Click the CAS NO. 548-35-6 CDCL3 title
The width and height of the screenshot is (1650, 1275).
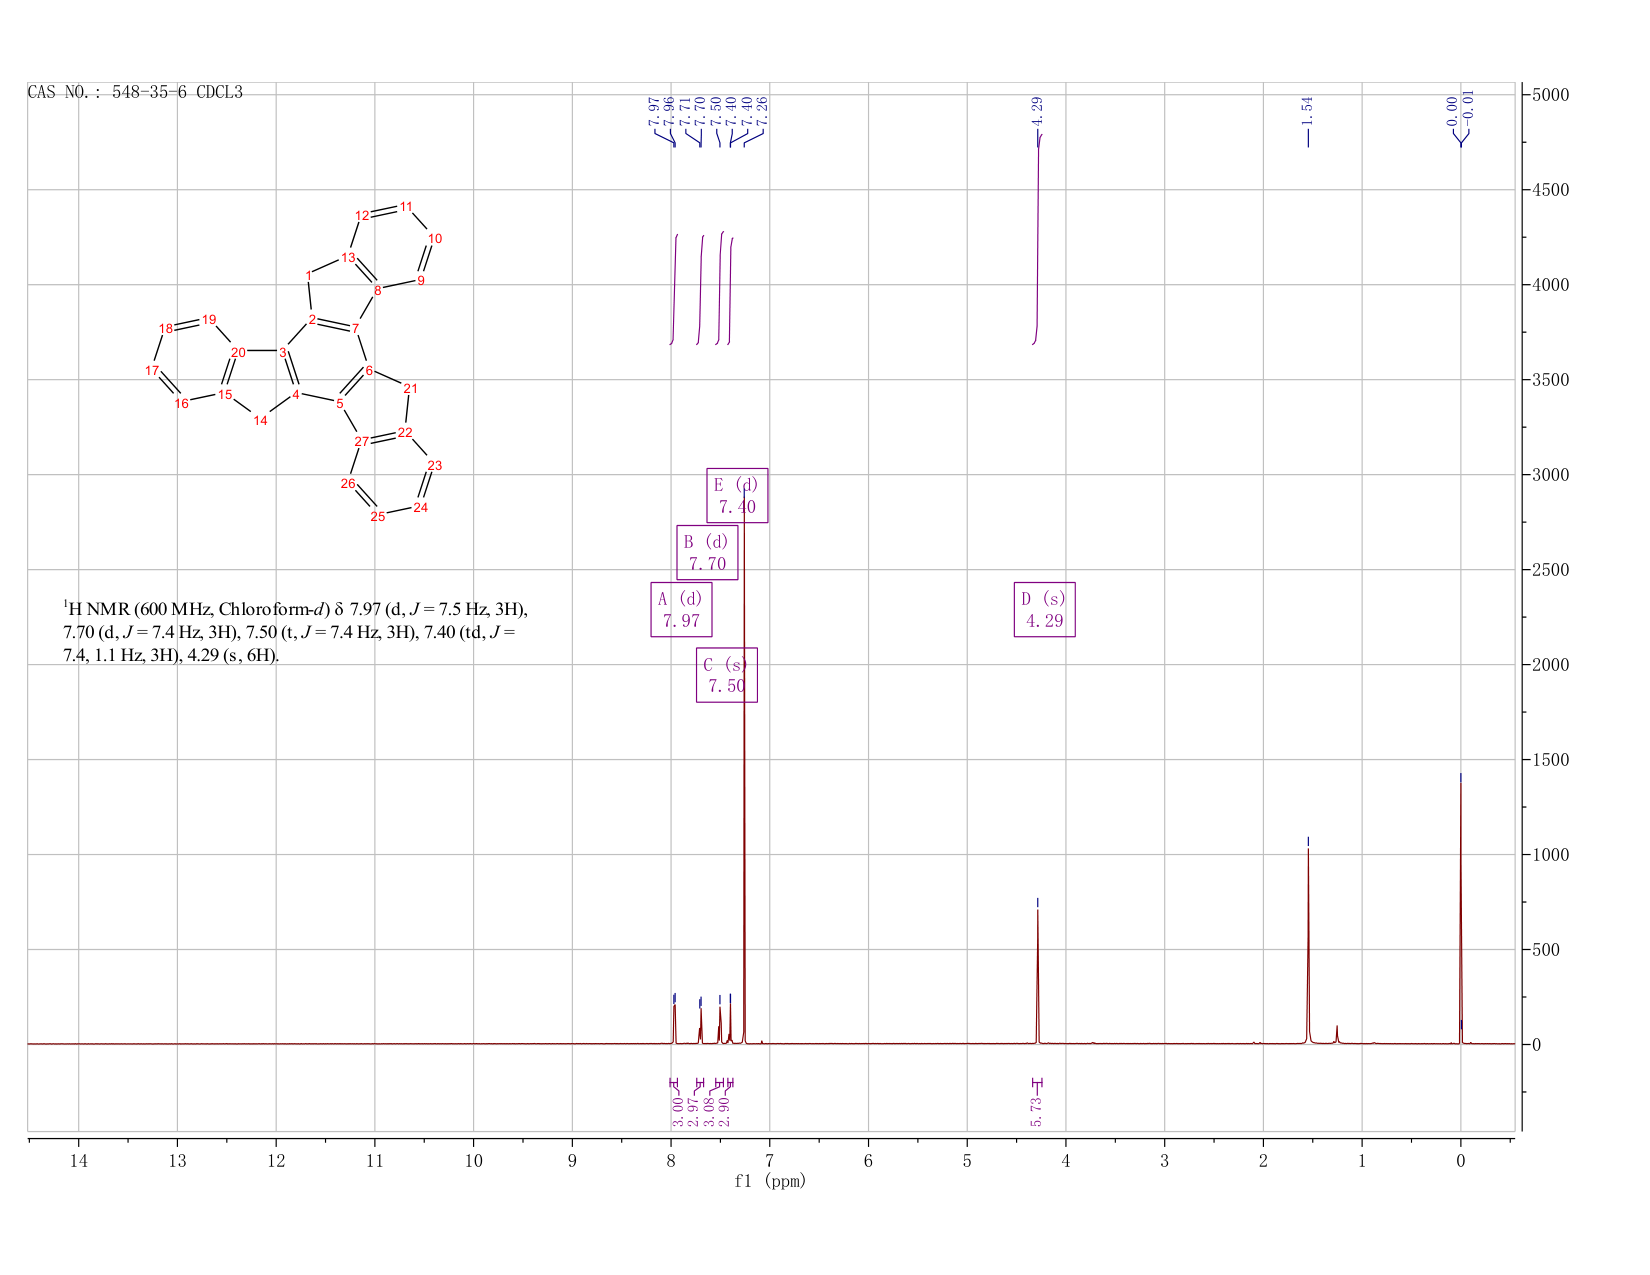click(135, 93)
